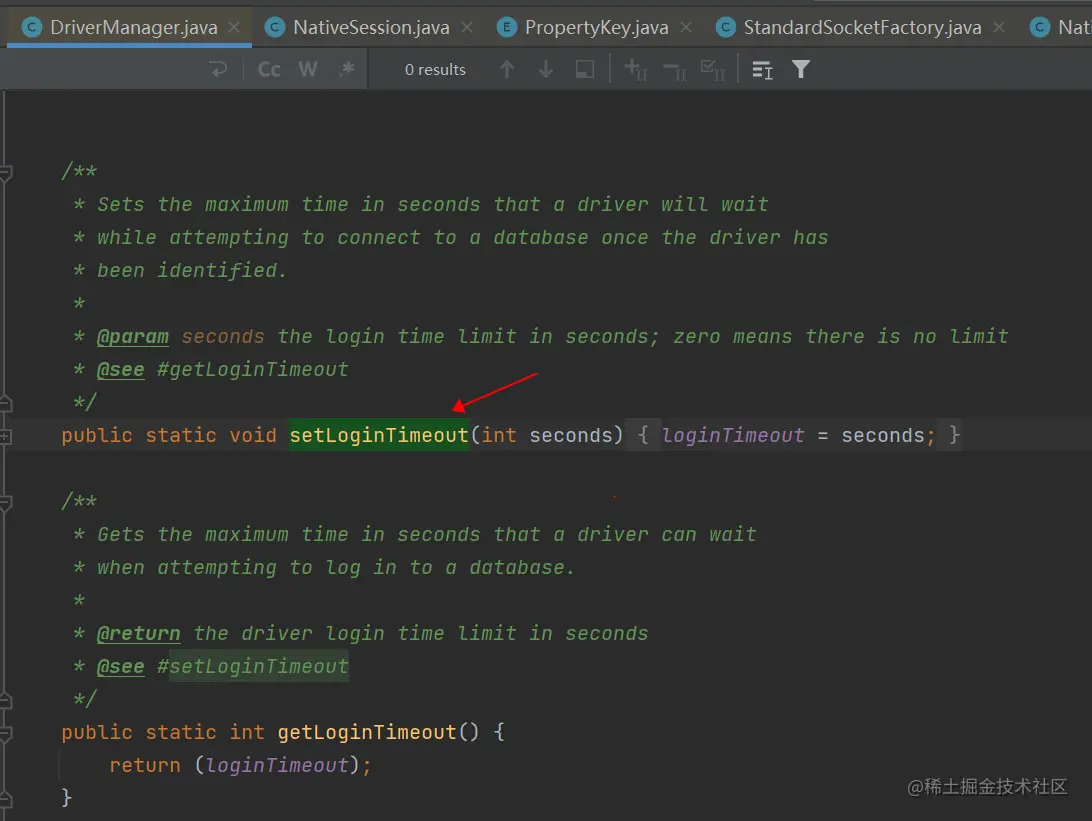Click the Javadoc param name 'seconds'
The height and width of the screenshot is (821, 1092).
223,337
